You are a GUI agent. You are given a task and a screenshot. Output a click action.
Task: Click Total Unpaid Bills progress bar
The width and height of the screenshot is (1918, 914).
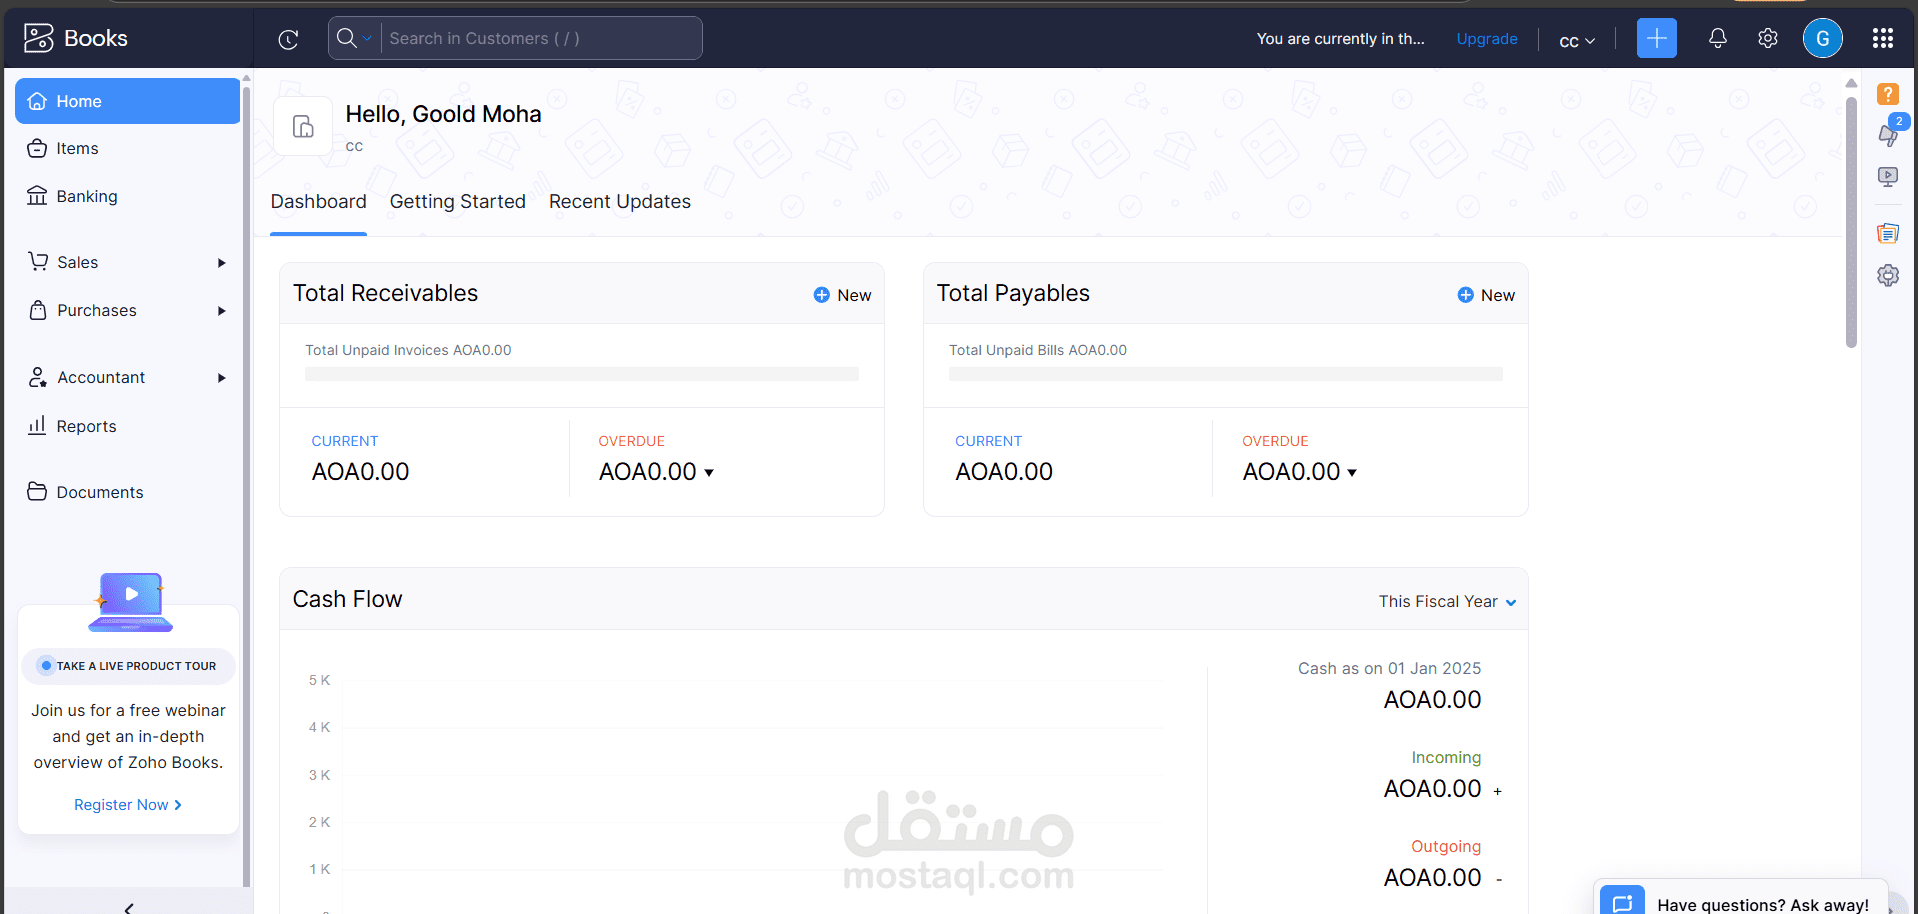point(1225,374)
